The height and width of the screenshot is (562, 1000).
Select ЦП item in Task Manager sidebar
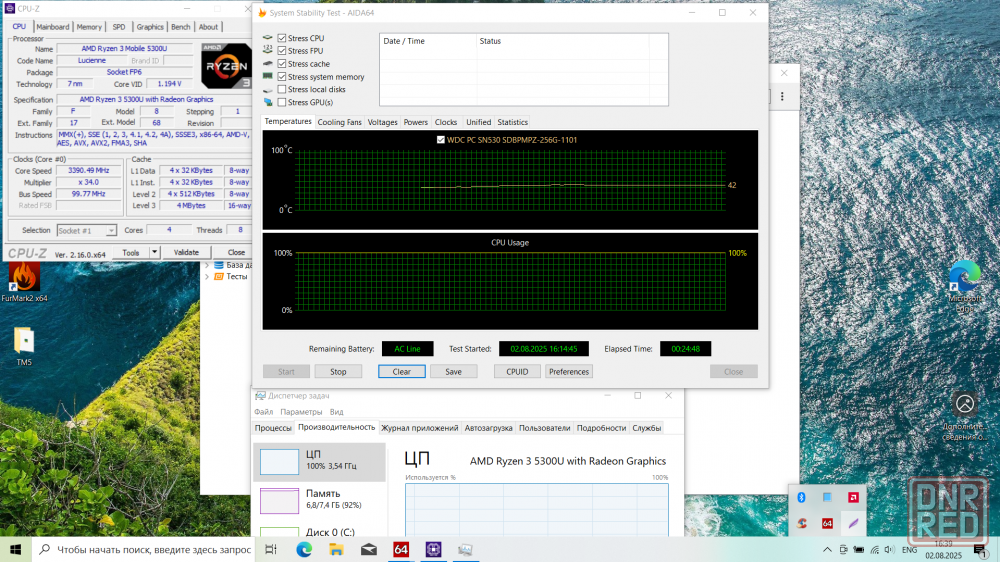click(x=320, y=462)
